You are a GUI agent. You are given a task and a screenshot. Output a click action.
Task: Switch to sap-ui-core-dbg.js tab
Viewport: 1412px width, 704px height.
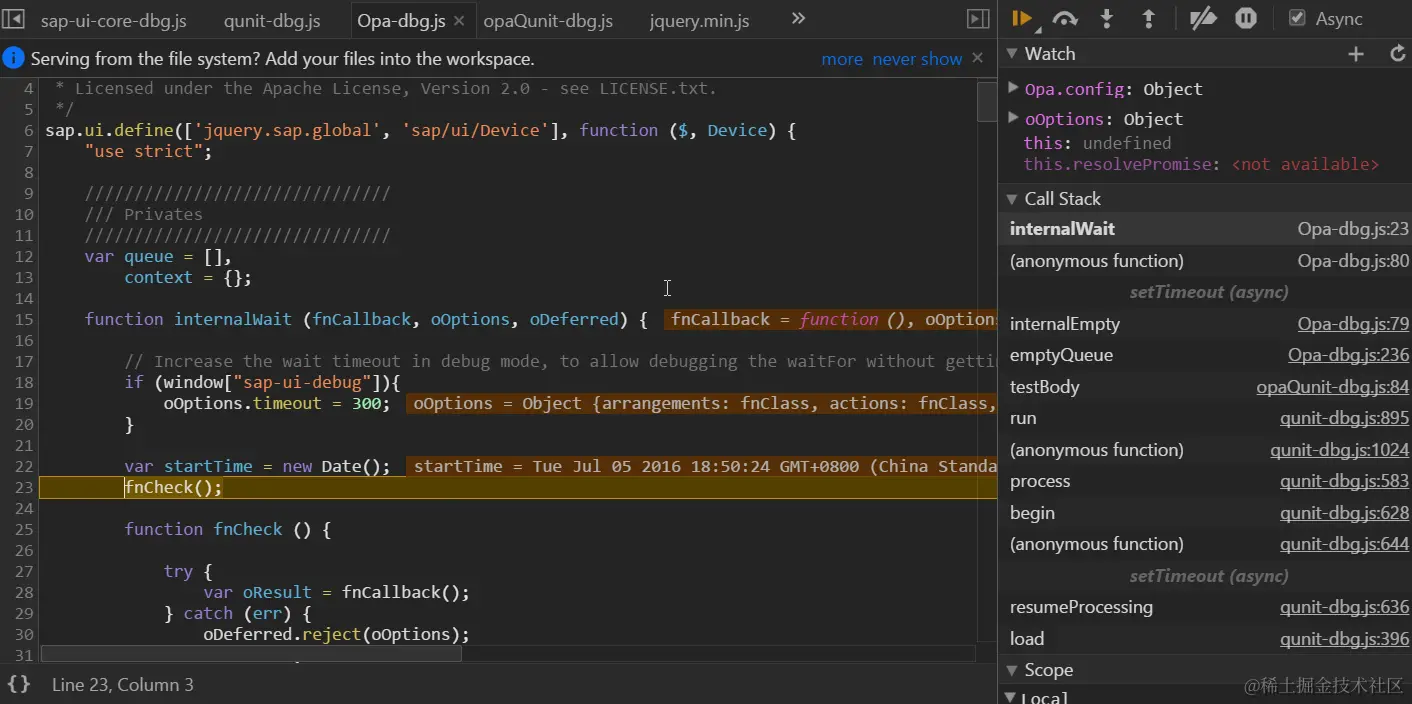tap(113, 20)
